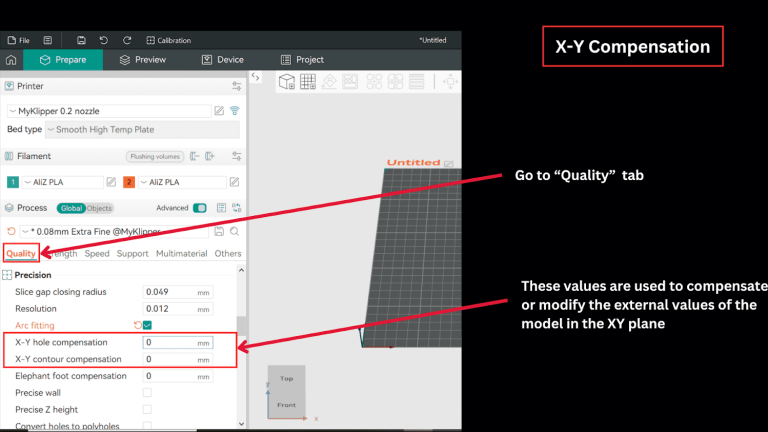
Task: Select the Speed tab
Action: (x=97, y=253)
